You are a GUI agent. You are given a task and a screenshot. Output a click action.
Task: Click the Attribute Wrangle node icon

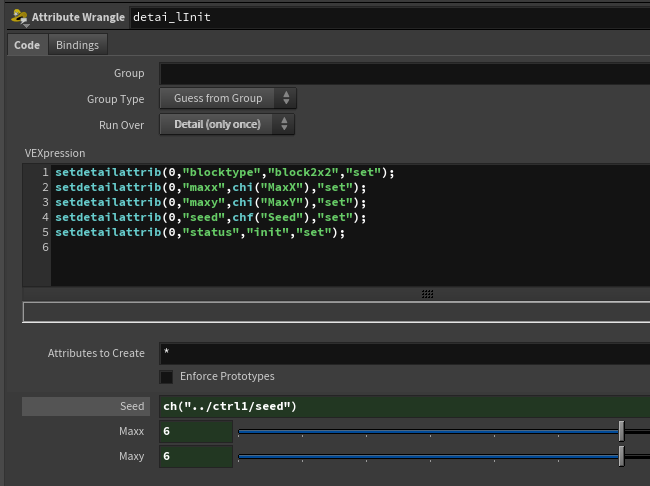[19, 17]
